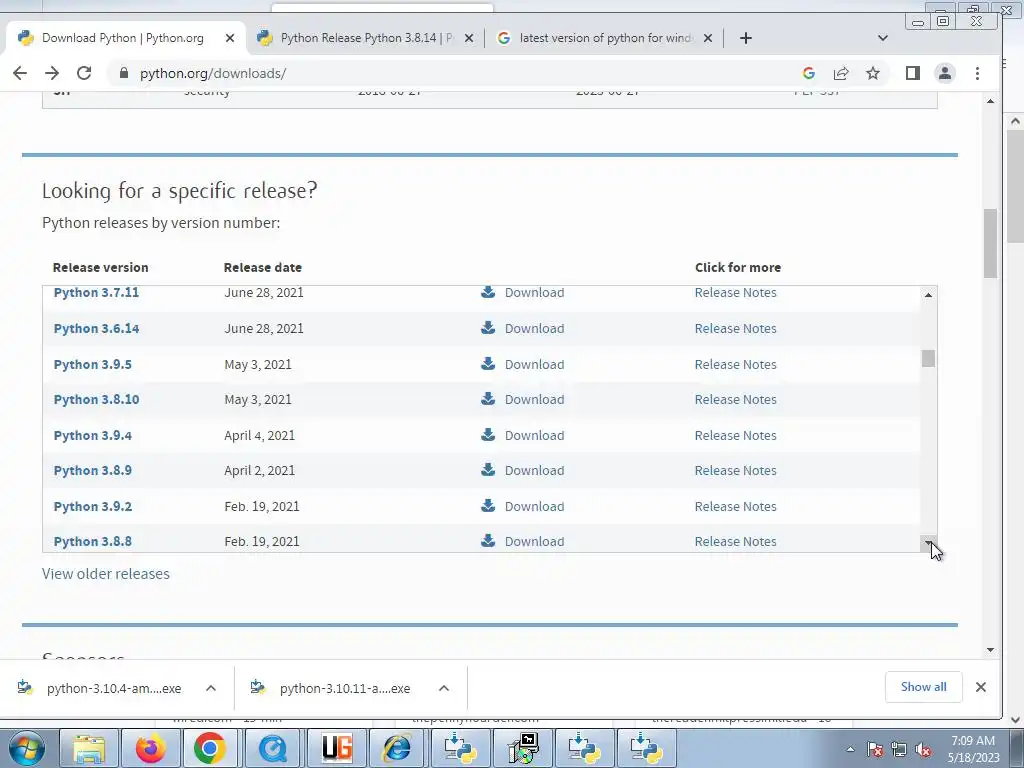
Task: Click the release list scrollbar down arrow
Action: click(x=928, y=543)
